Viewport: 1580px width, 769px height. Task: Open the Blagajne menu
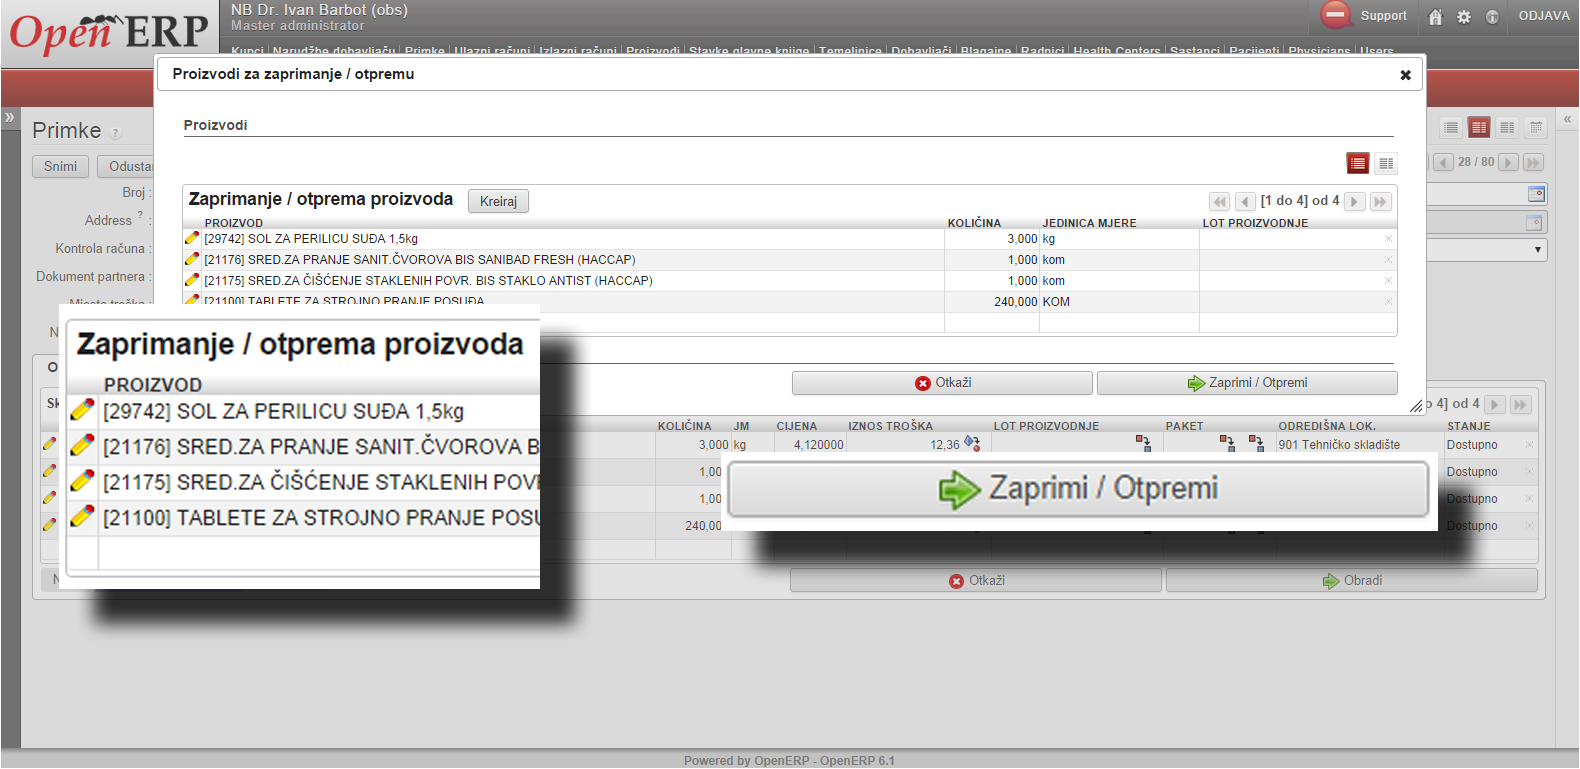click(x=986, y=51)
